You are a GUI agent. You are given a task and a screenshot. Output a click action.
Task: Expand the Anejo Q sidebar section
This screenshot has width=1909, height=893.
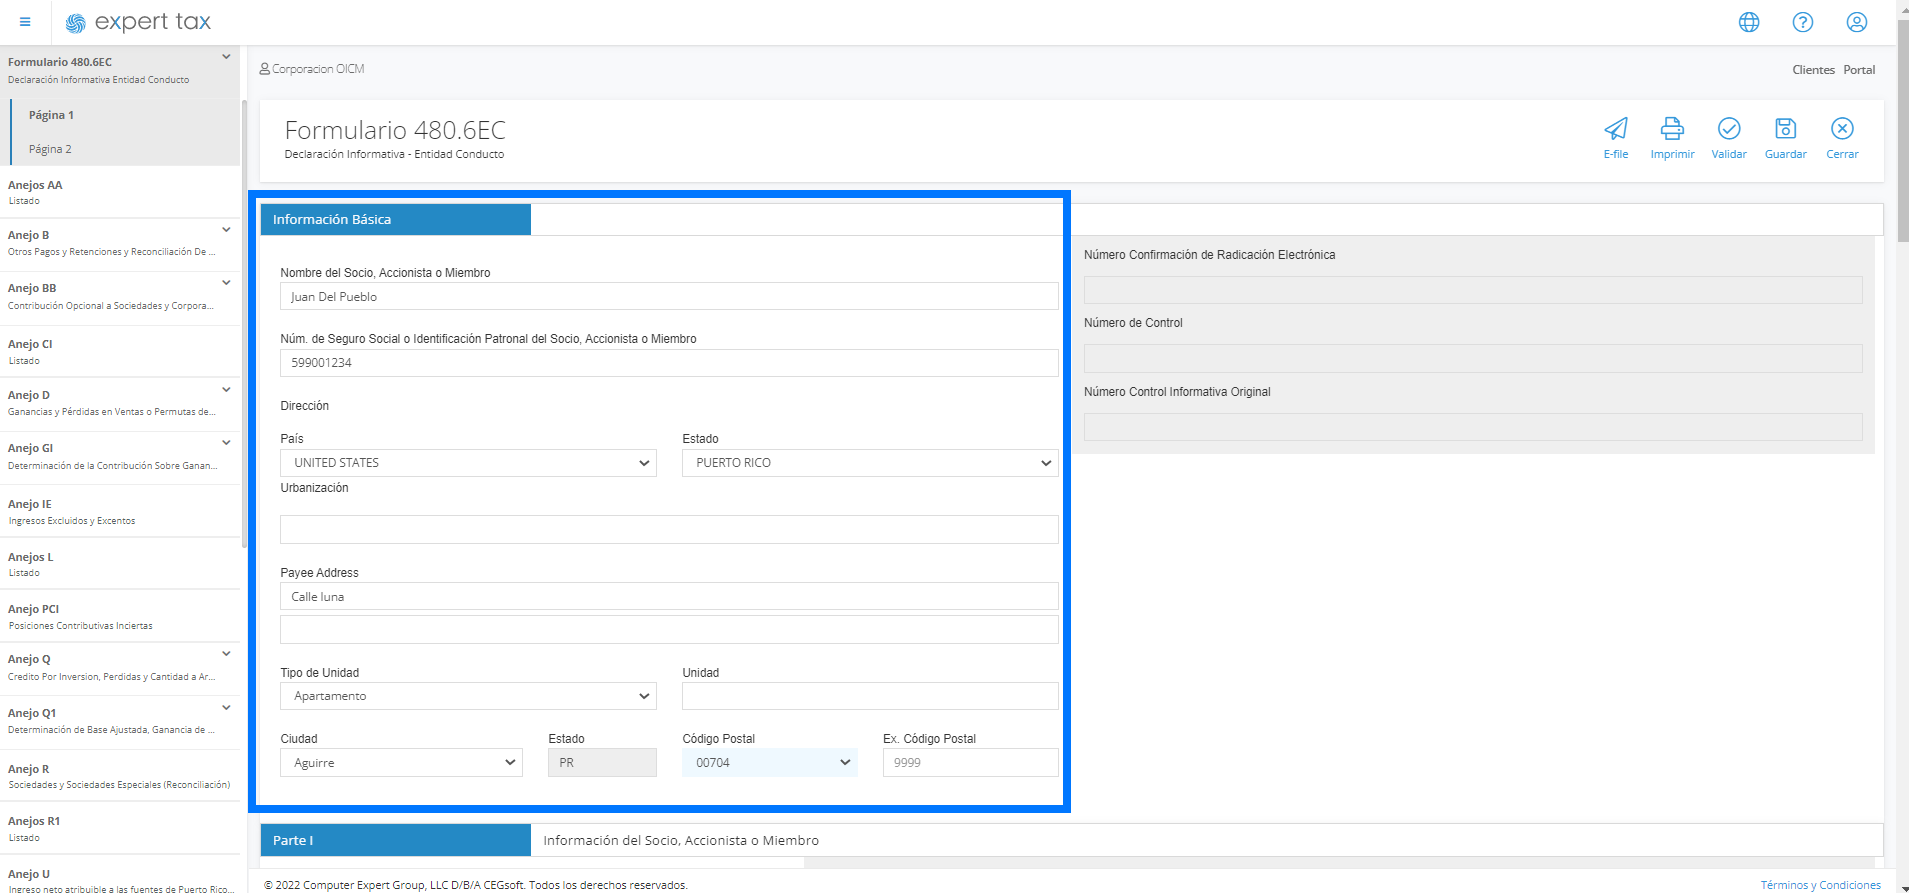coord(226,654)
